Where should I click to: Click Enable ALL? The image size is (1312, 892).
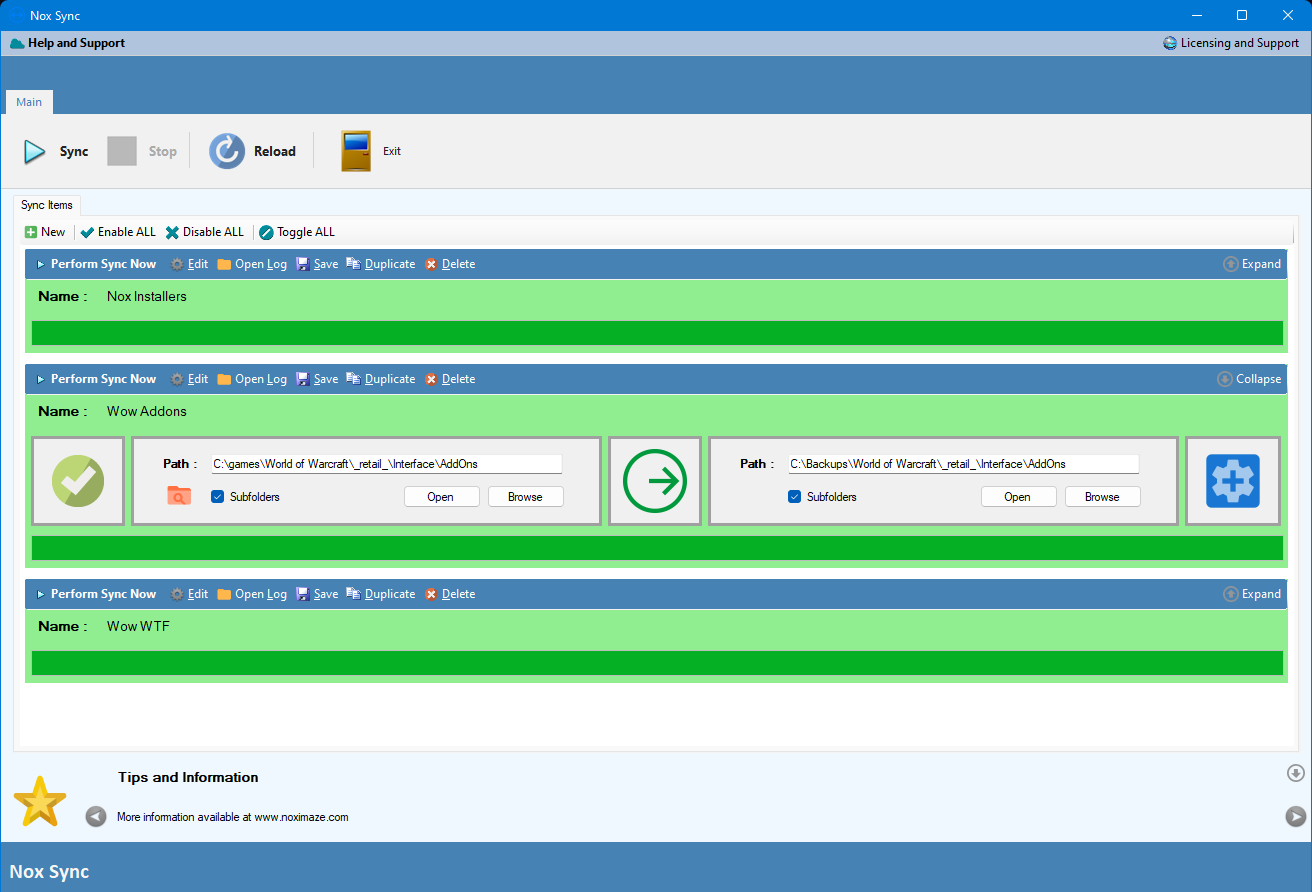click(118, 232)
